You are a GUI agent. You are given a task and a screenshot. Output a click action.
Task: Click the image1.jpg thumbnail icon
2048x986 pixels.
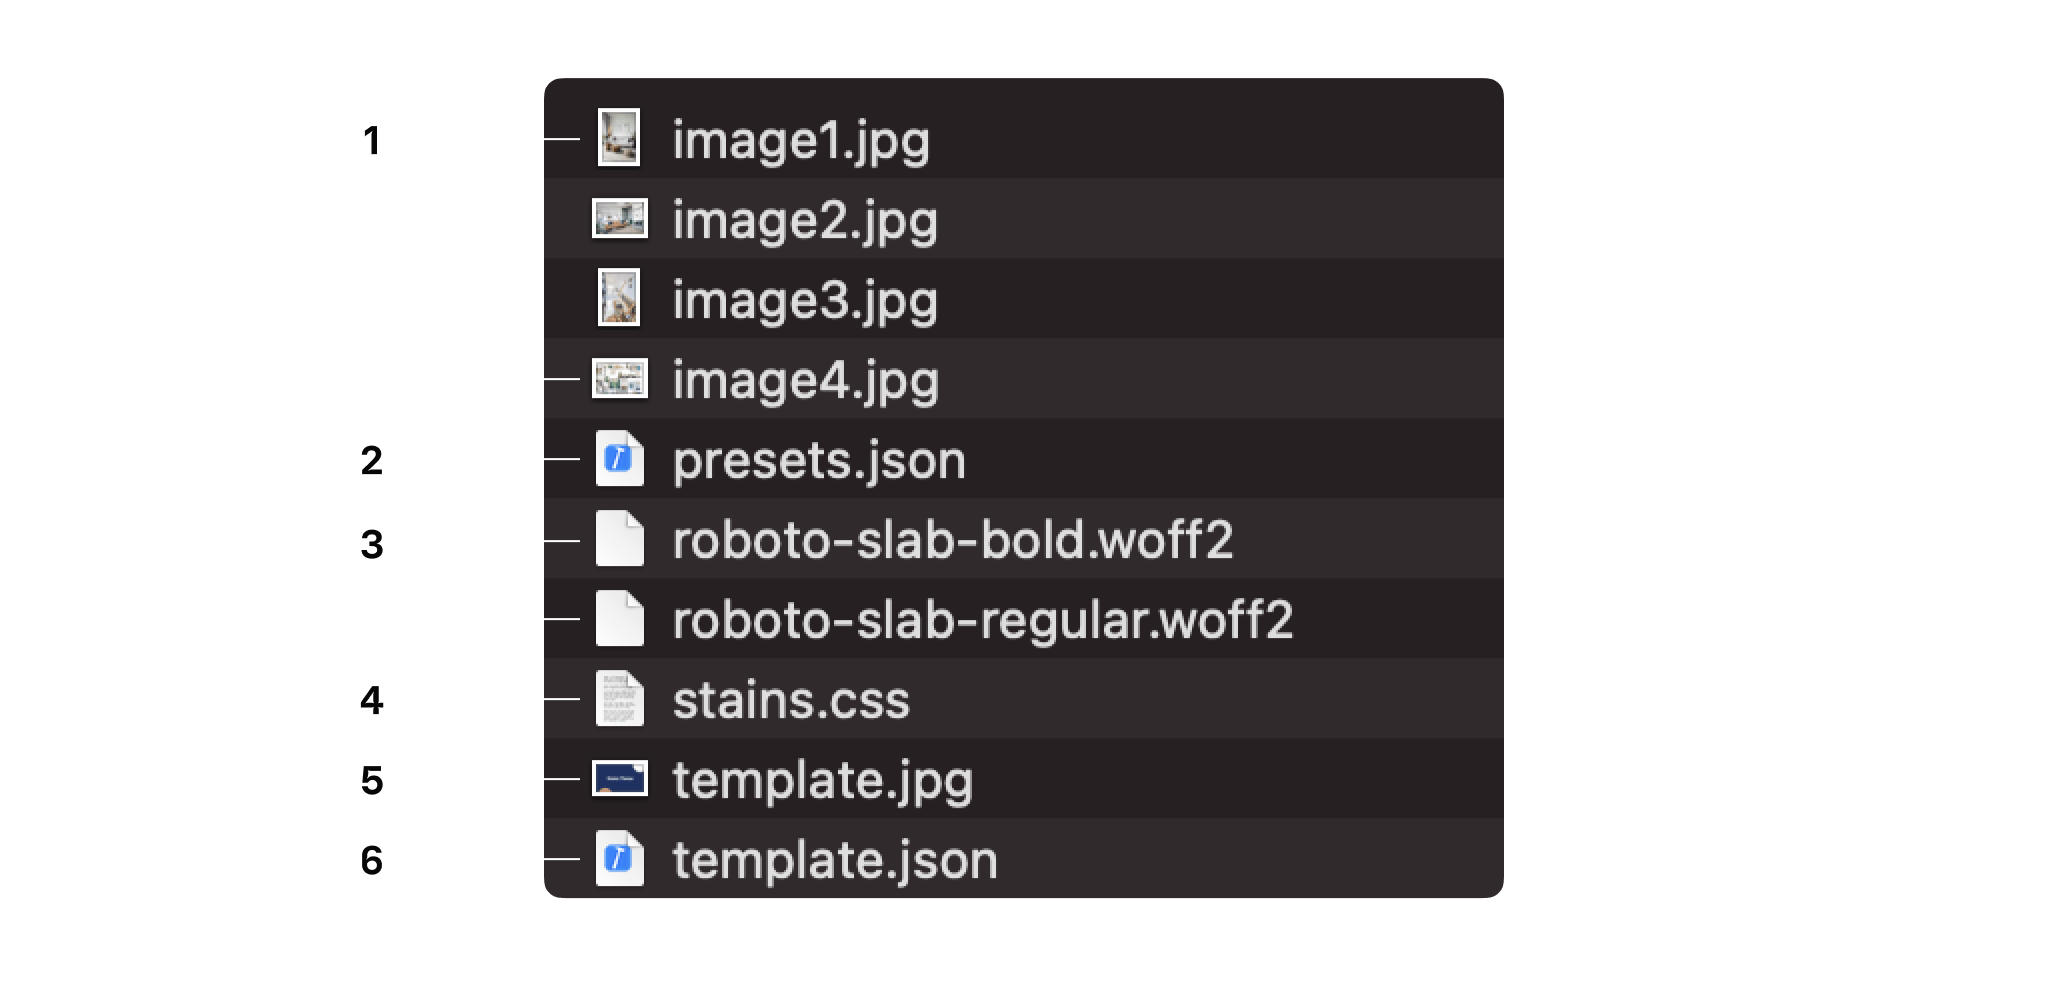pos(619,138)
